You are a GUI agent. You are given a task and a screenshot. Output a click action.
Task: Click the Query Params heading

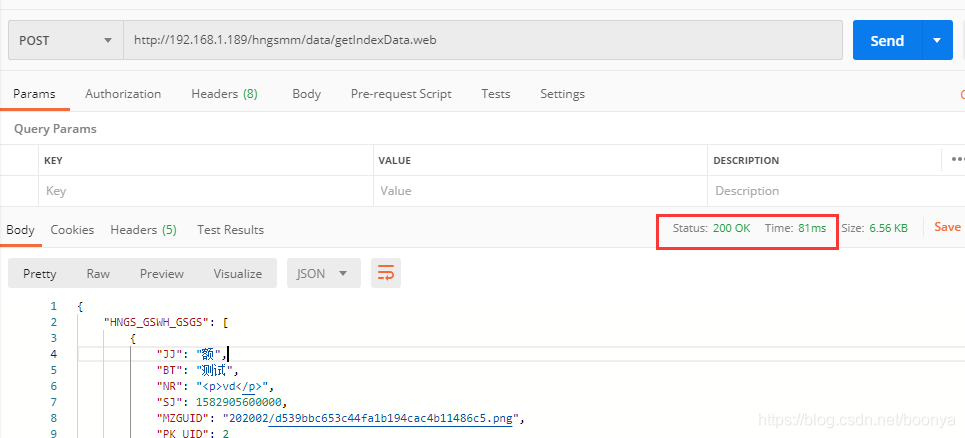point(55,129)
